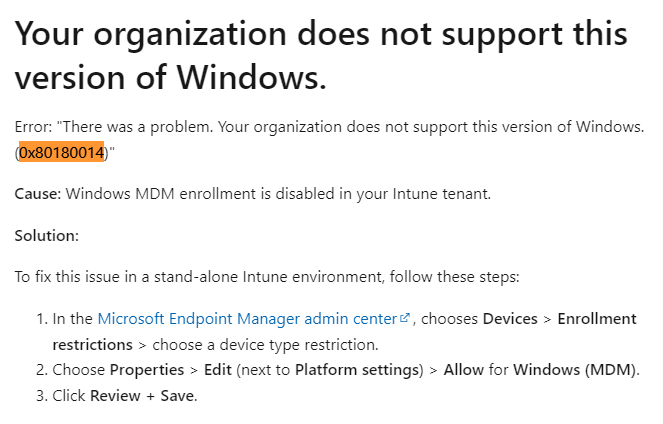
Task: Open Microsoft Endpoint Manager admin center link
Action: pos(247,319)
